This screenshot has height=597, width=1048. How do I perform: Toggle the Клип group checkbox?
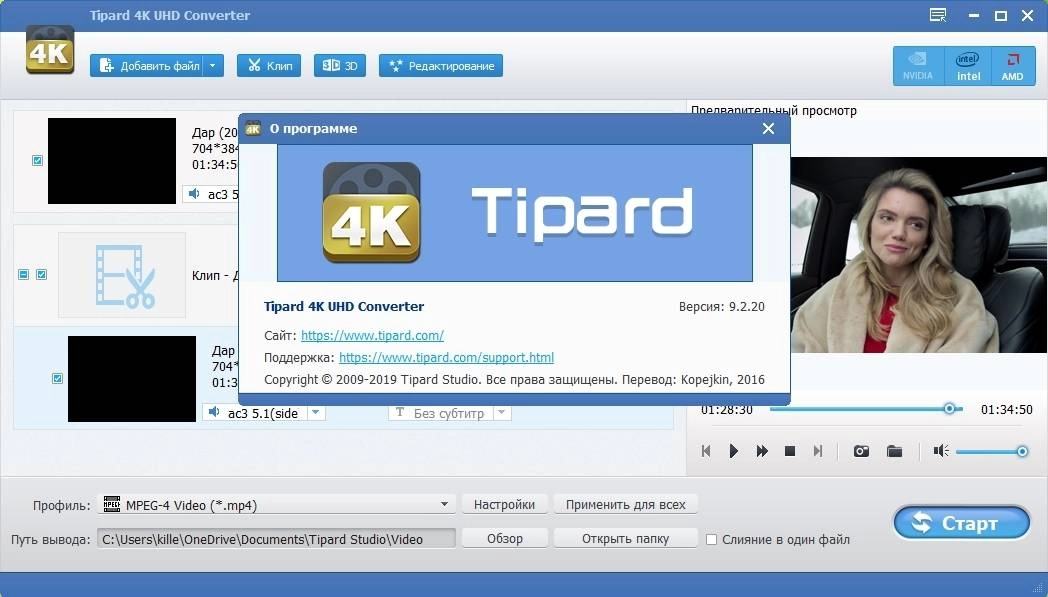pyautogui.click(x=41, y=275)
